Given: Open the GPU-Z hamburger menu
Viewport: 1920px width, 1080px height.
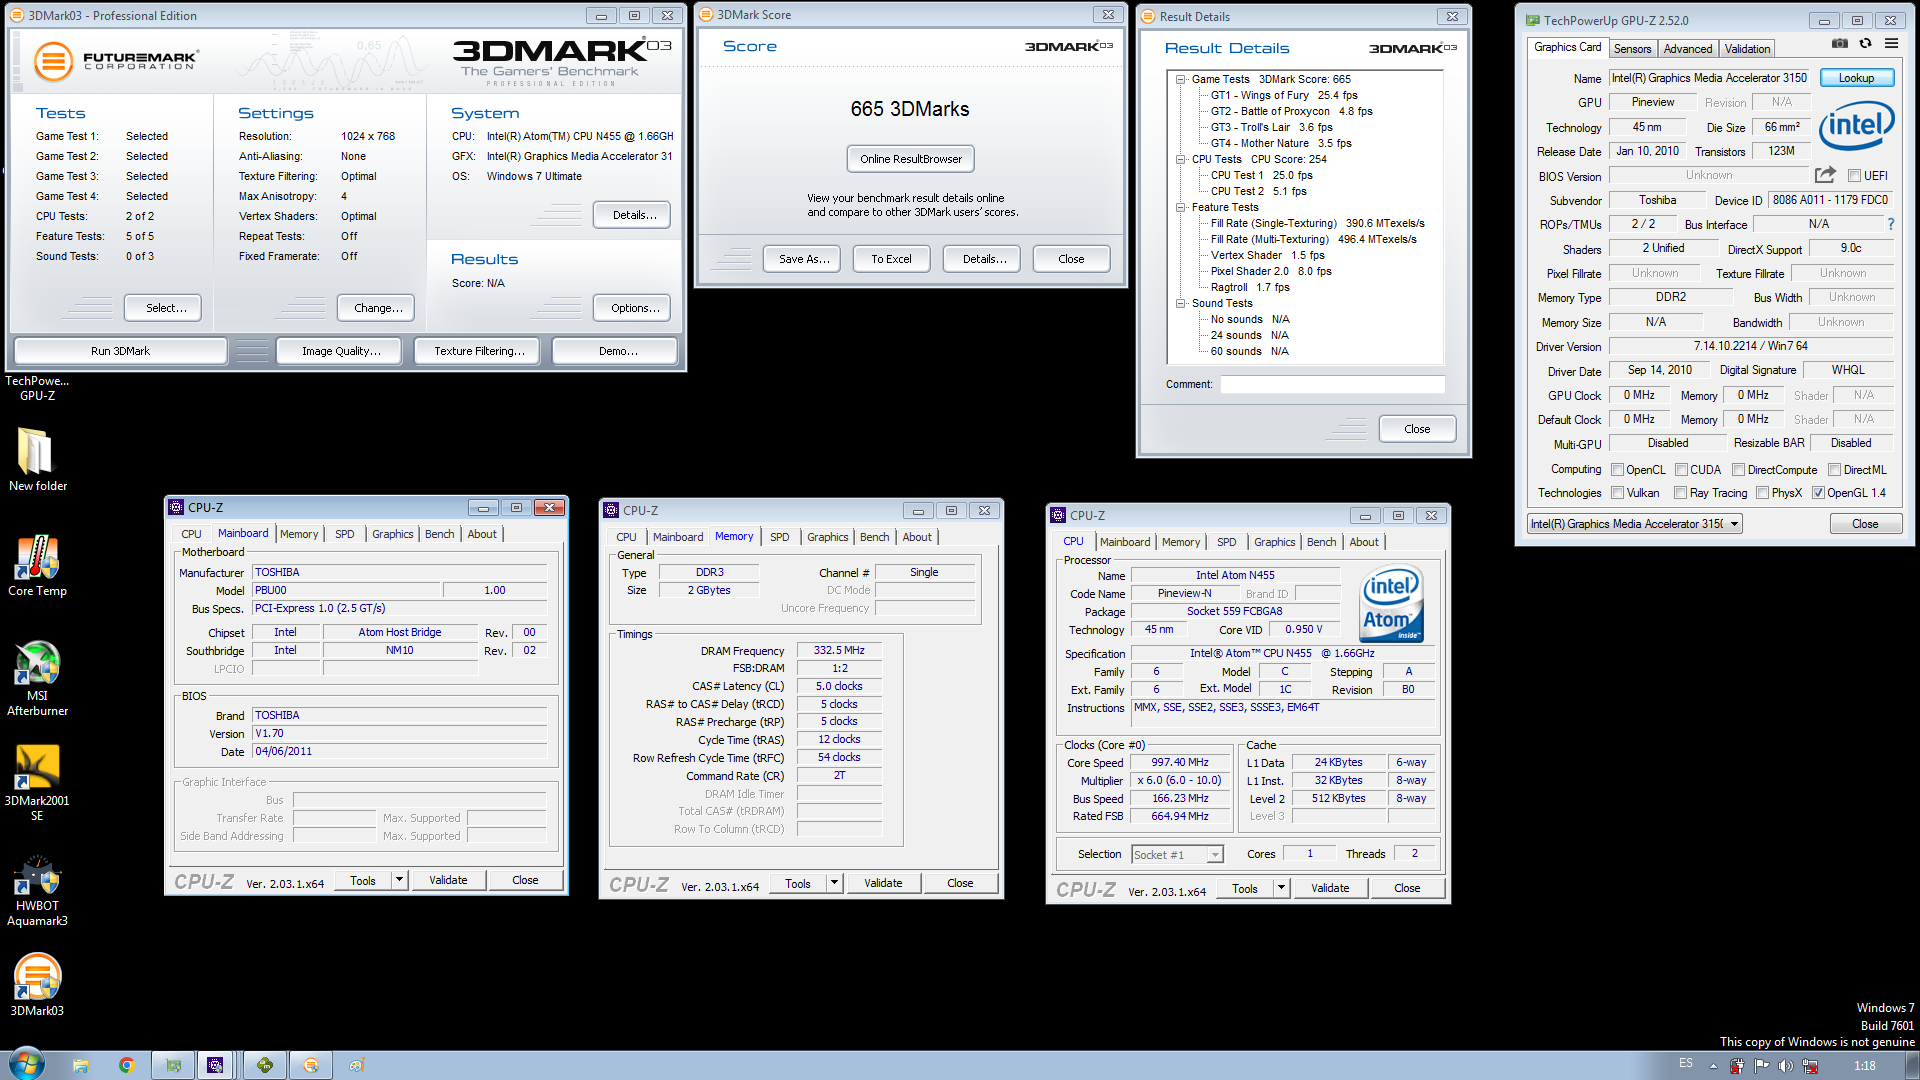Looking at the screenshot, I should 1891,44.
